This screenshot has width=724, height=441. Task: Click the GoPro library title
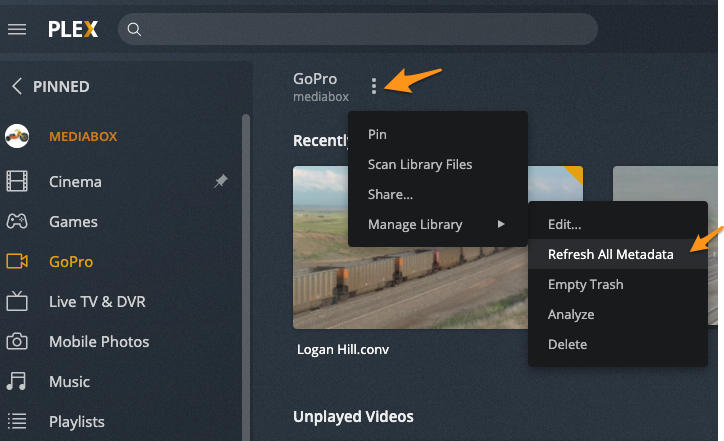coord(315,79)
